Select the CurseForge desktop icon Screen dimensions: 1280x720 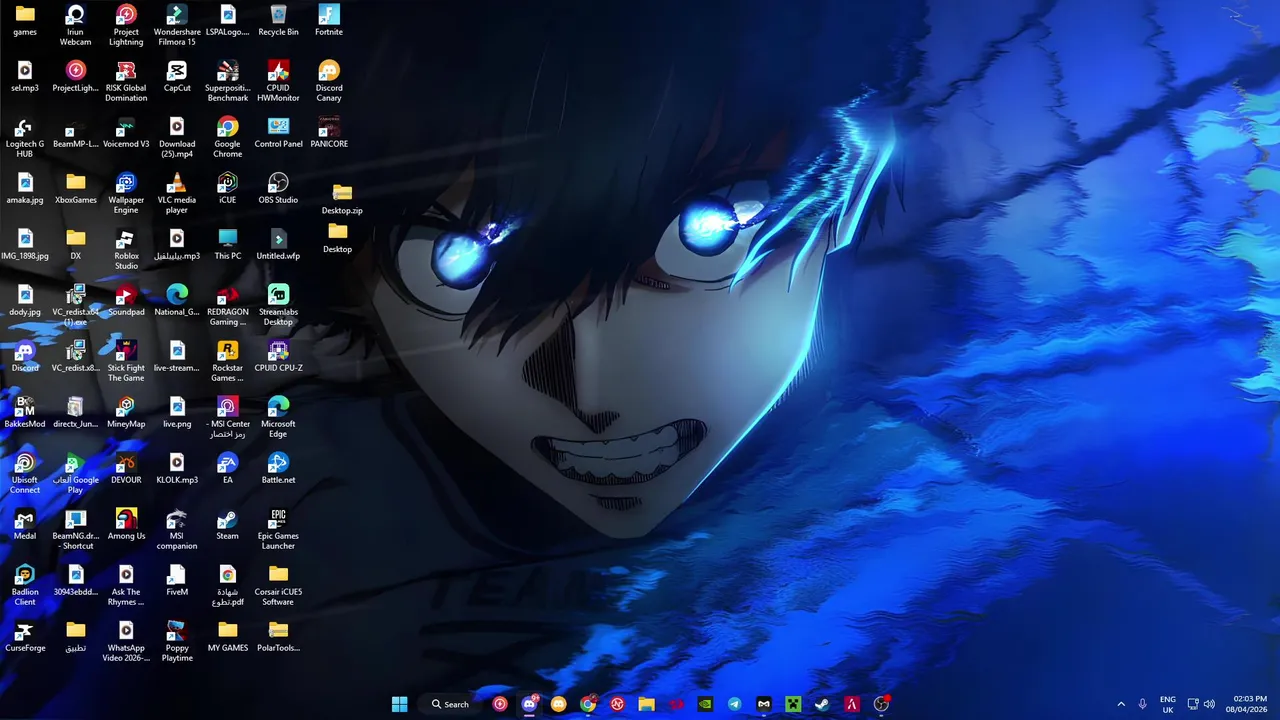pyautogui.click(x=25, y=637)
